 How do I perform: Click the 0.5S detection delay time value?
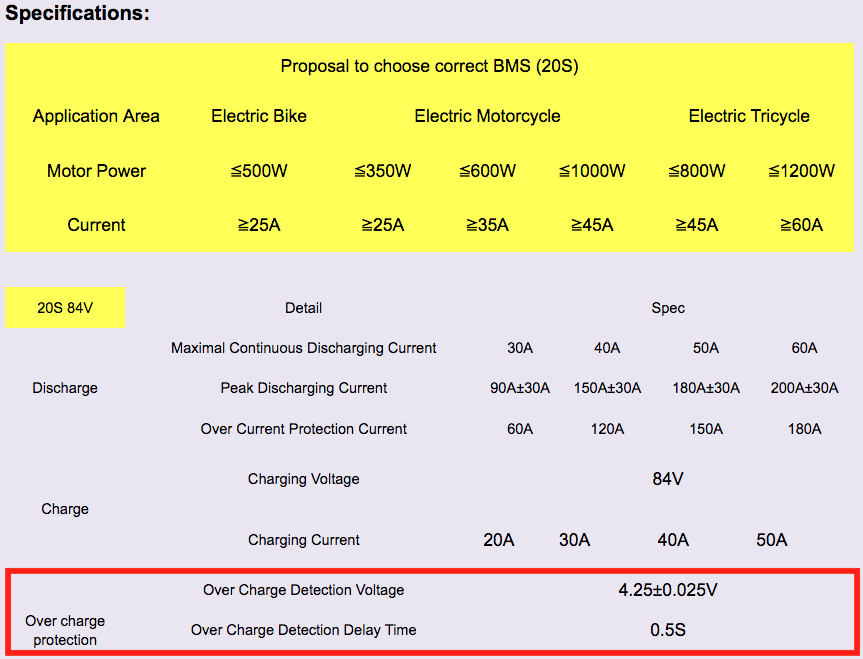[x=667, y=630]
